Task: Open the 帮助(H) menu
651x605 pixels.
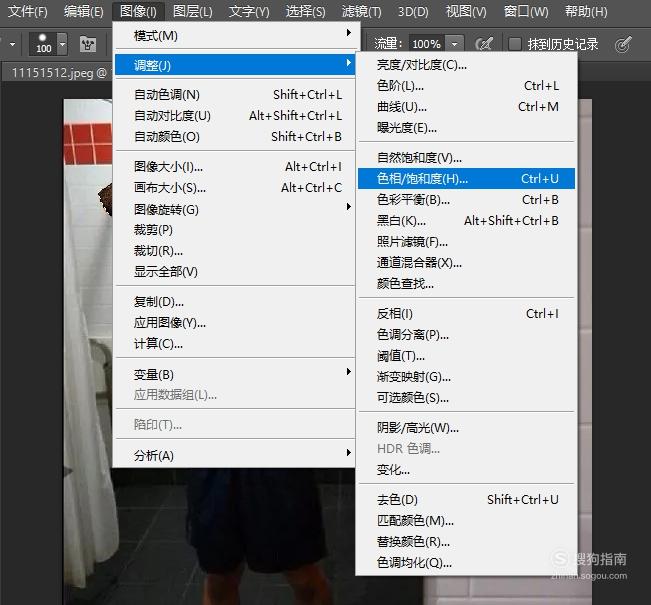Action: [x=586, y=11]
